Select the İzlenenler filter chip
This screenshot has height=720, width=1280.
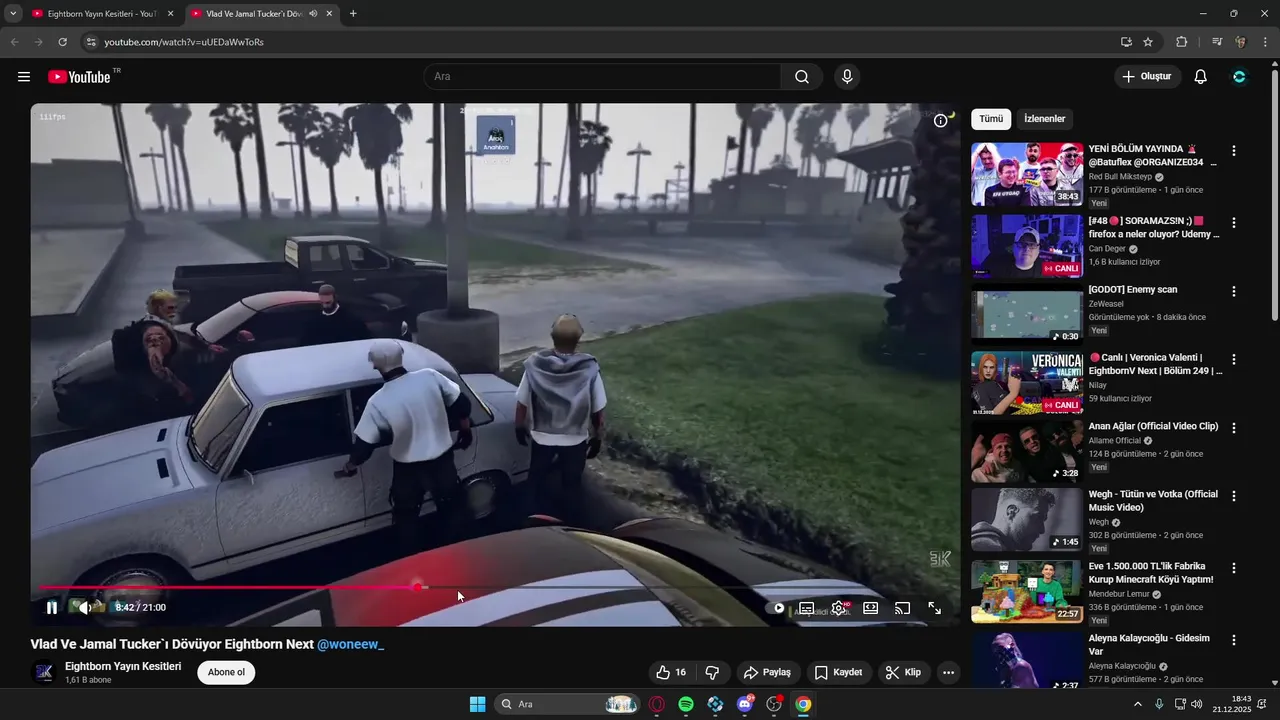pos(1045,119)
